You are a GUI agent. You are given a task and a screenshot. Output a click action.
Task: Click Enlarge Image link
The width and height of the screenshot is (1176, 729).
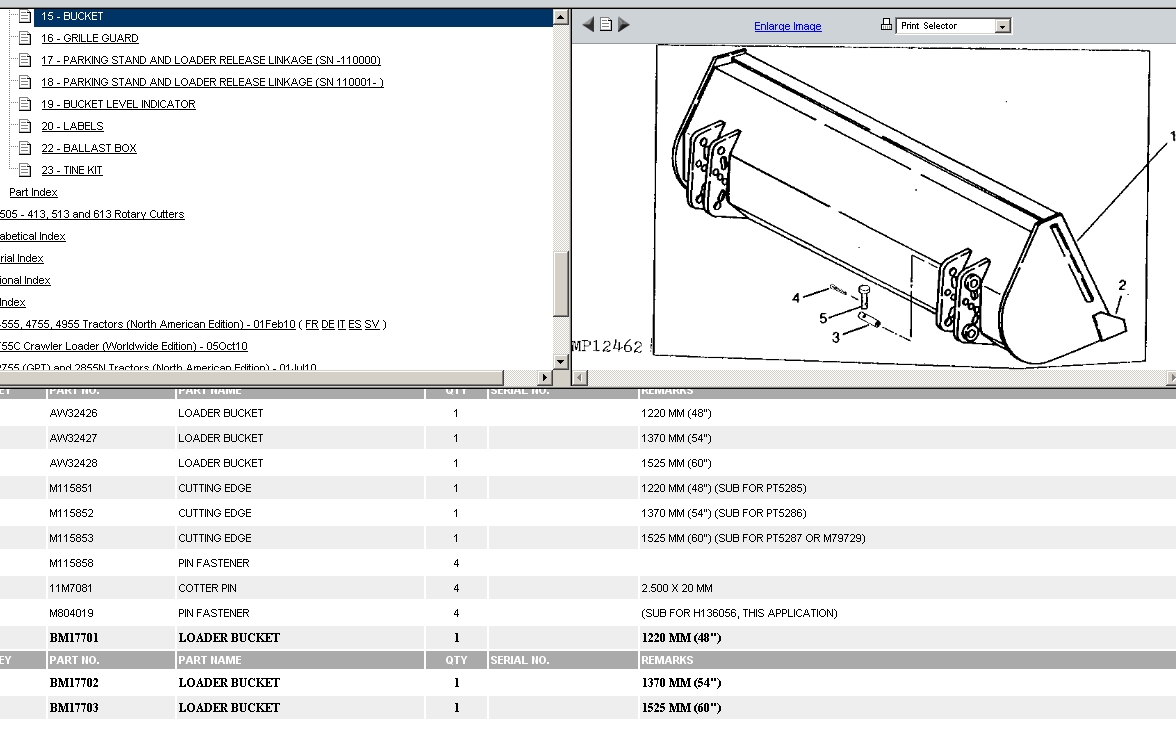pyautogui.click(x=787, y=27)
